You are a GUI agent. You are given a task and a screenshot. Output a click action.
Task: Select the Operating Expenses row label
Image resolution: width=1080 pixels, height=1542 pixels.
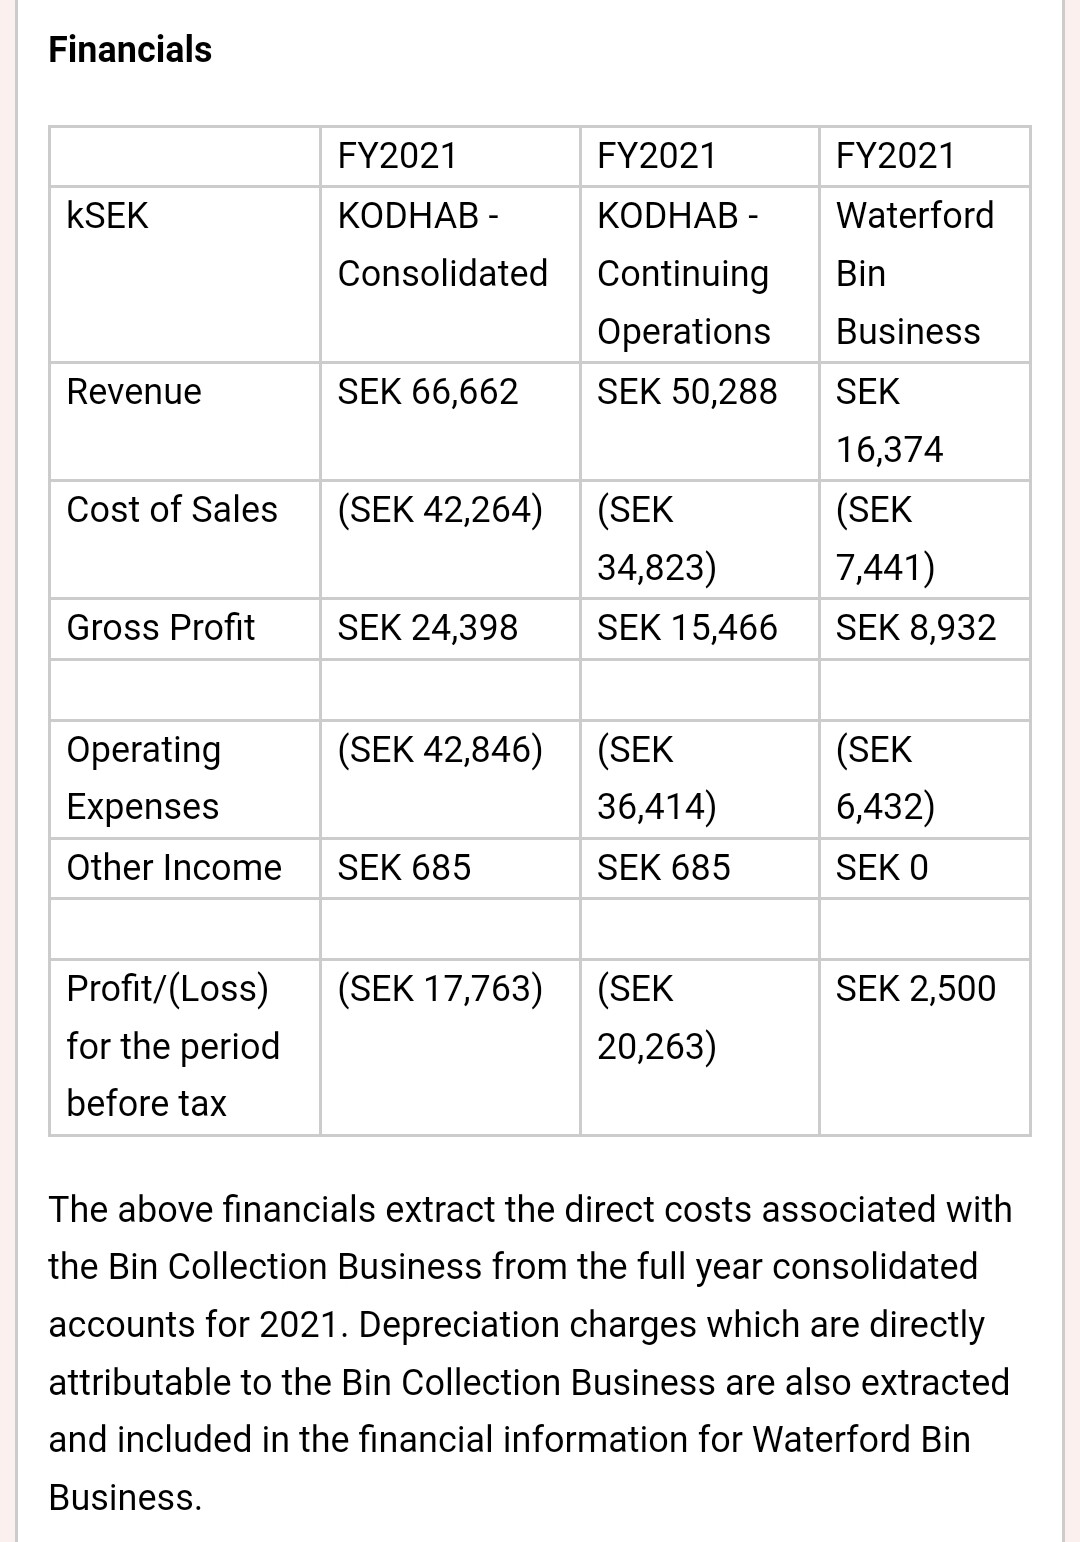tap(144, 777)
